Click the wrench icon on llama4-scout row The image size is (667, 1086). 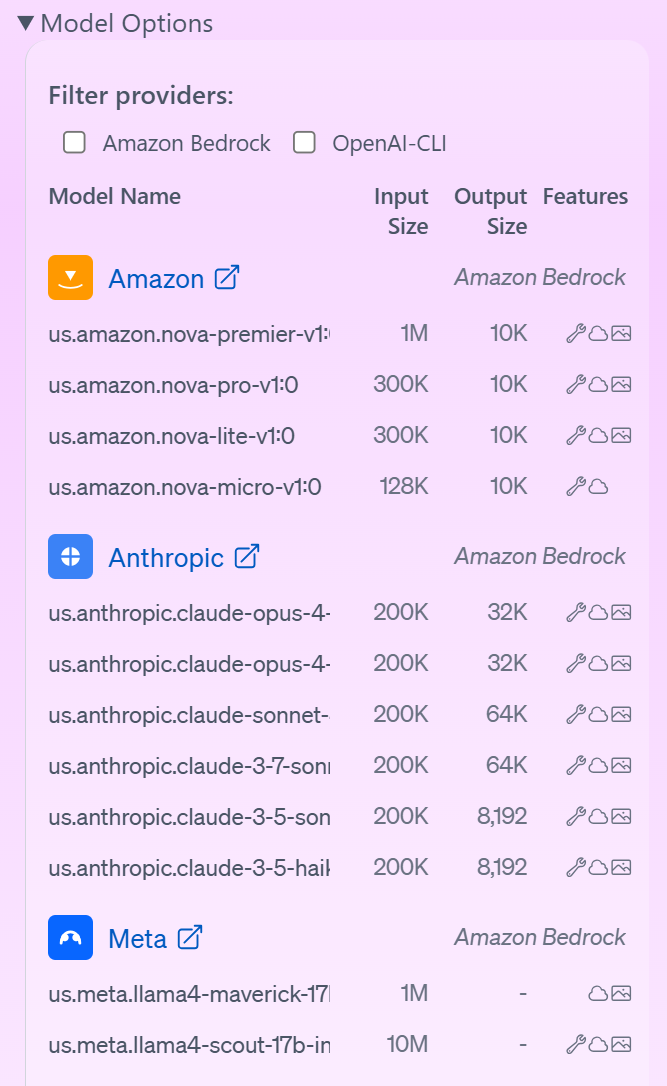[578, 1043]
